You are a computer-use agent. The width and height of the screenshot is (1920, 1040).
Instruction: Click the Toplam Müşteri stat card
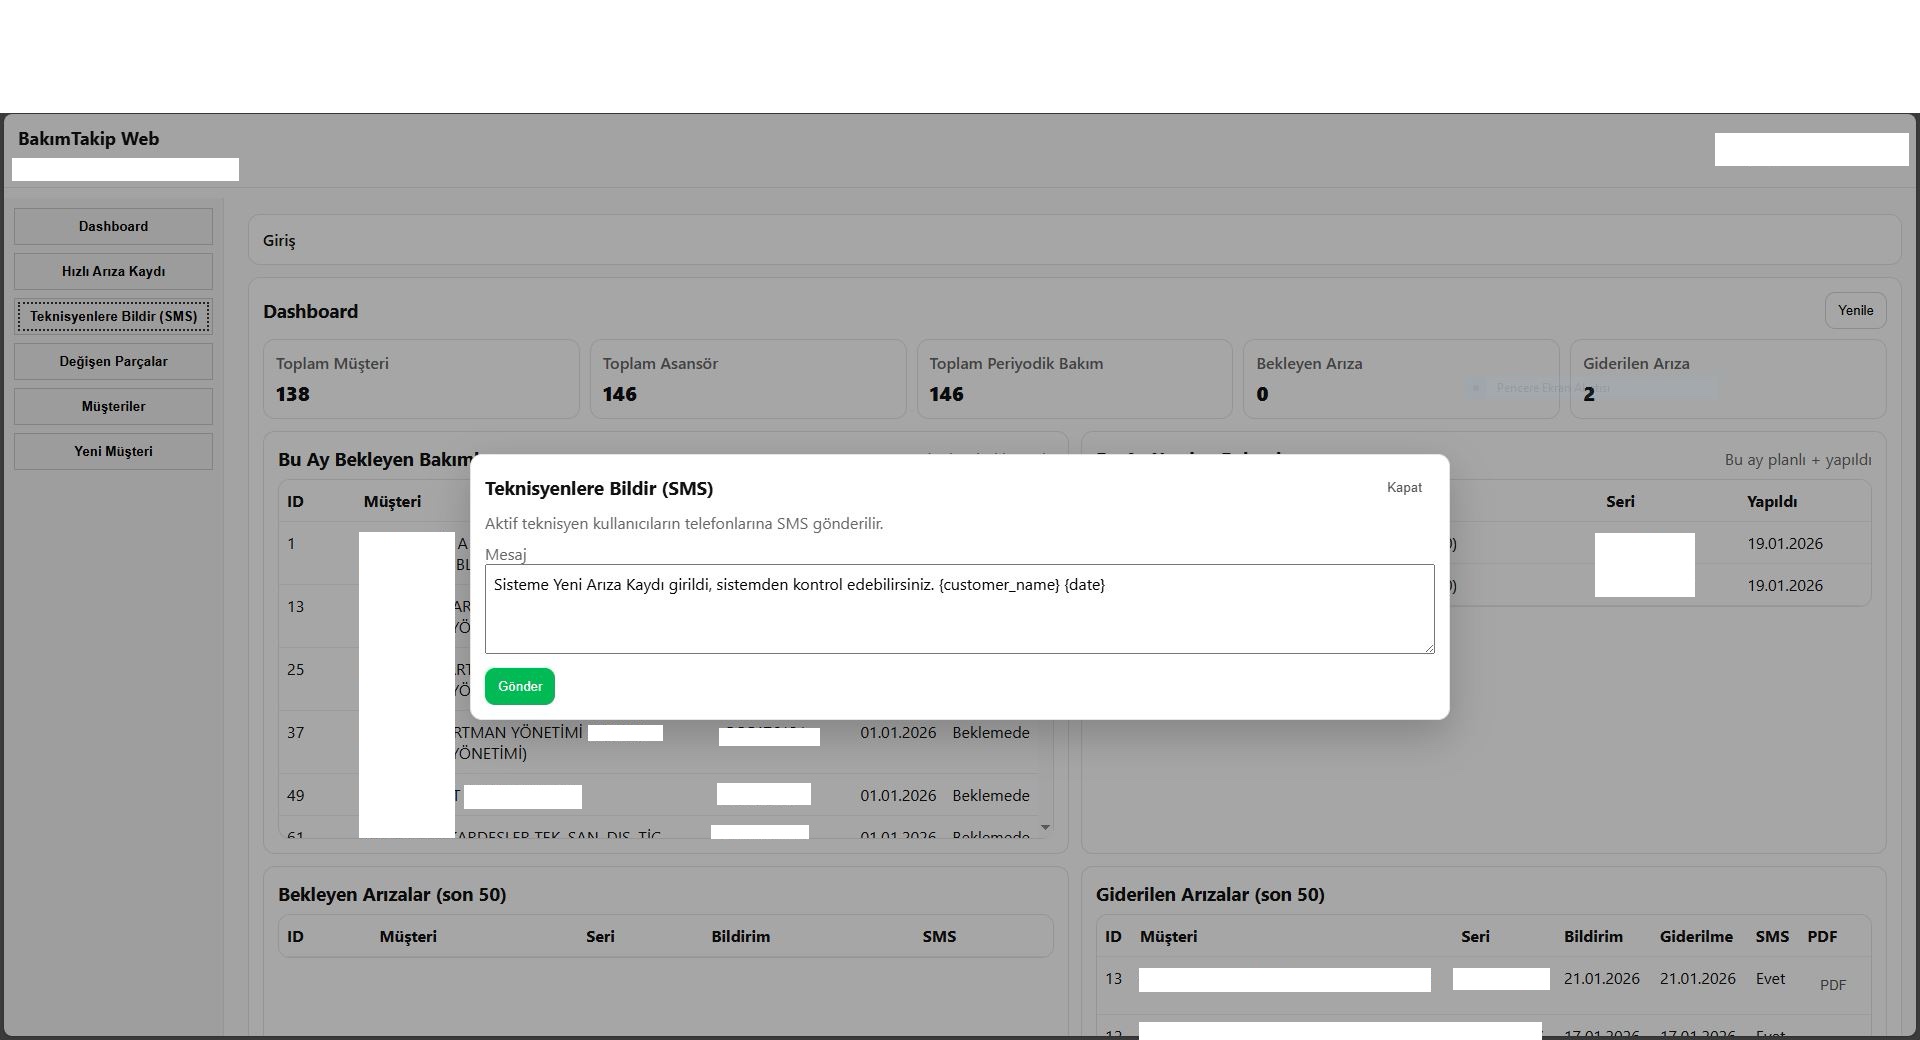pyautogui.click(x=420, y=379)
